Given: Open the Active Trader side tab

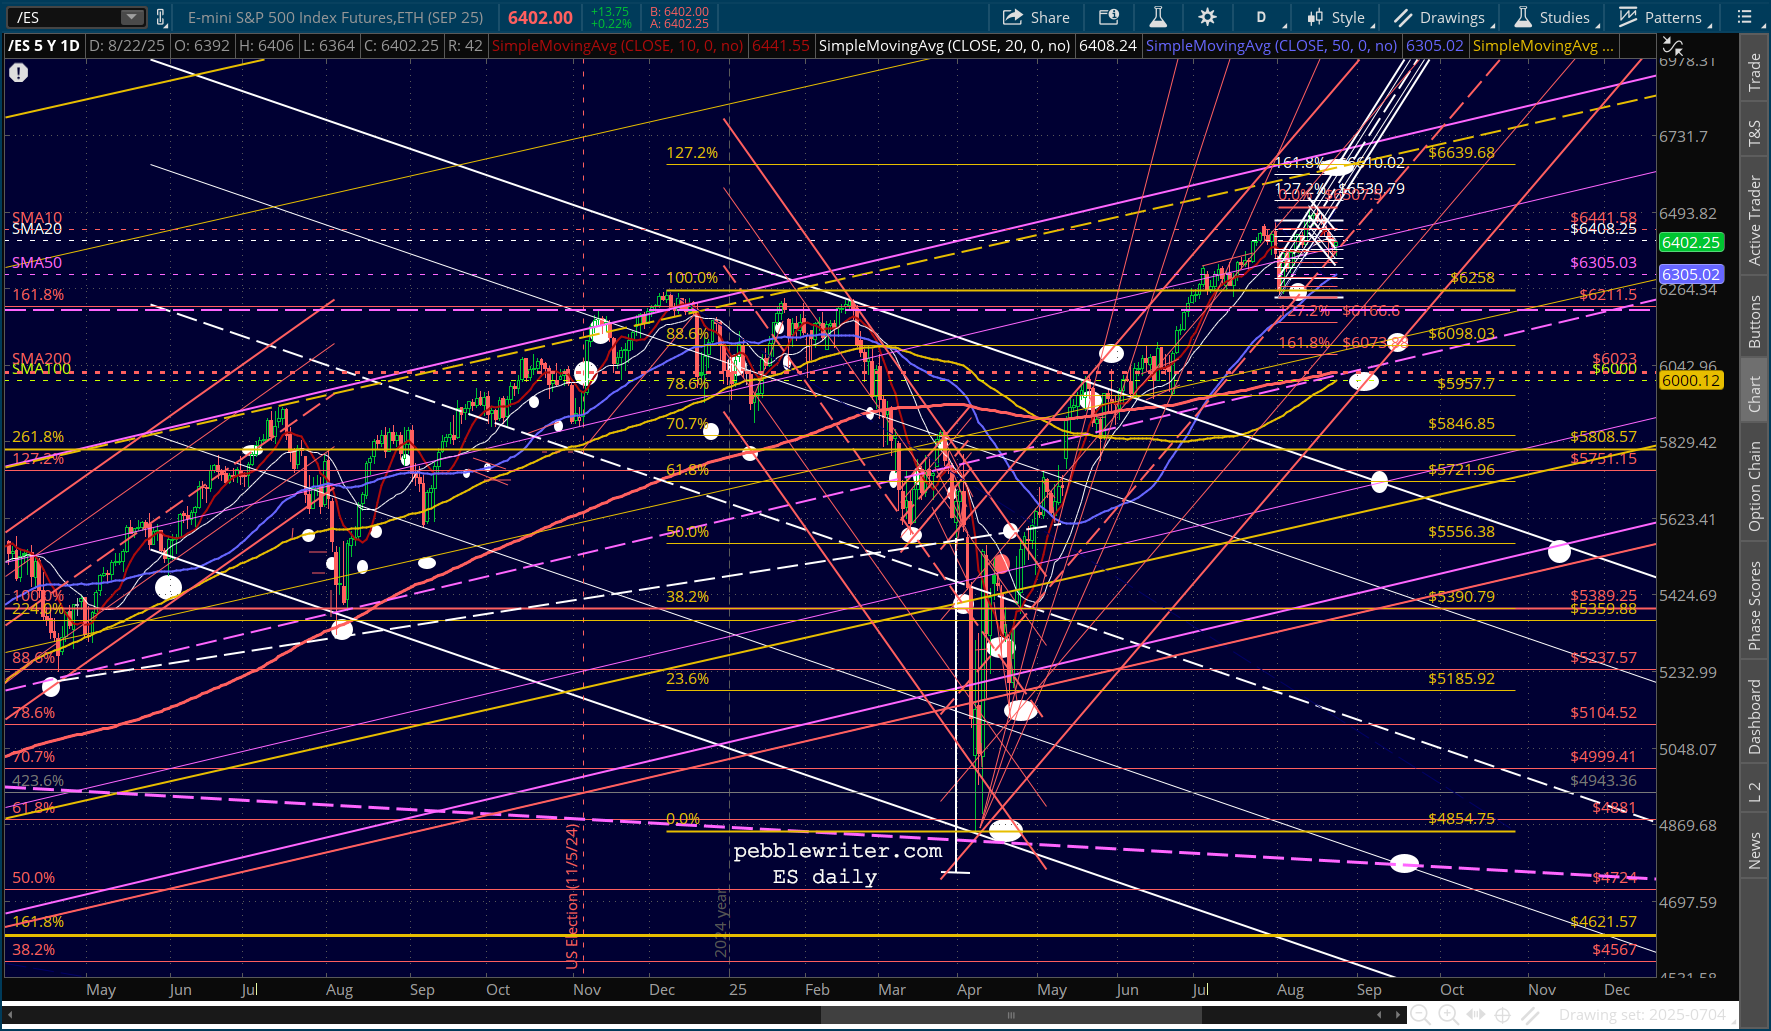Looking at the screenshot, I should coord(1755,220).
